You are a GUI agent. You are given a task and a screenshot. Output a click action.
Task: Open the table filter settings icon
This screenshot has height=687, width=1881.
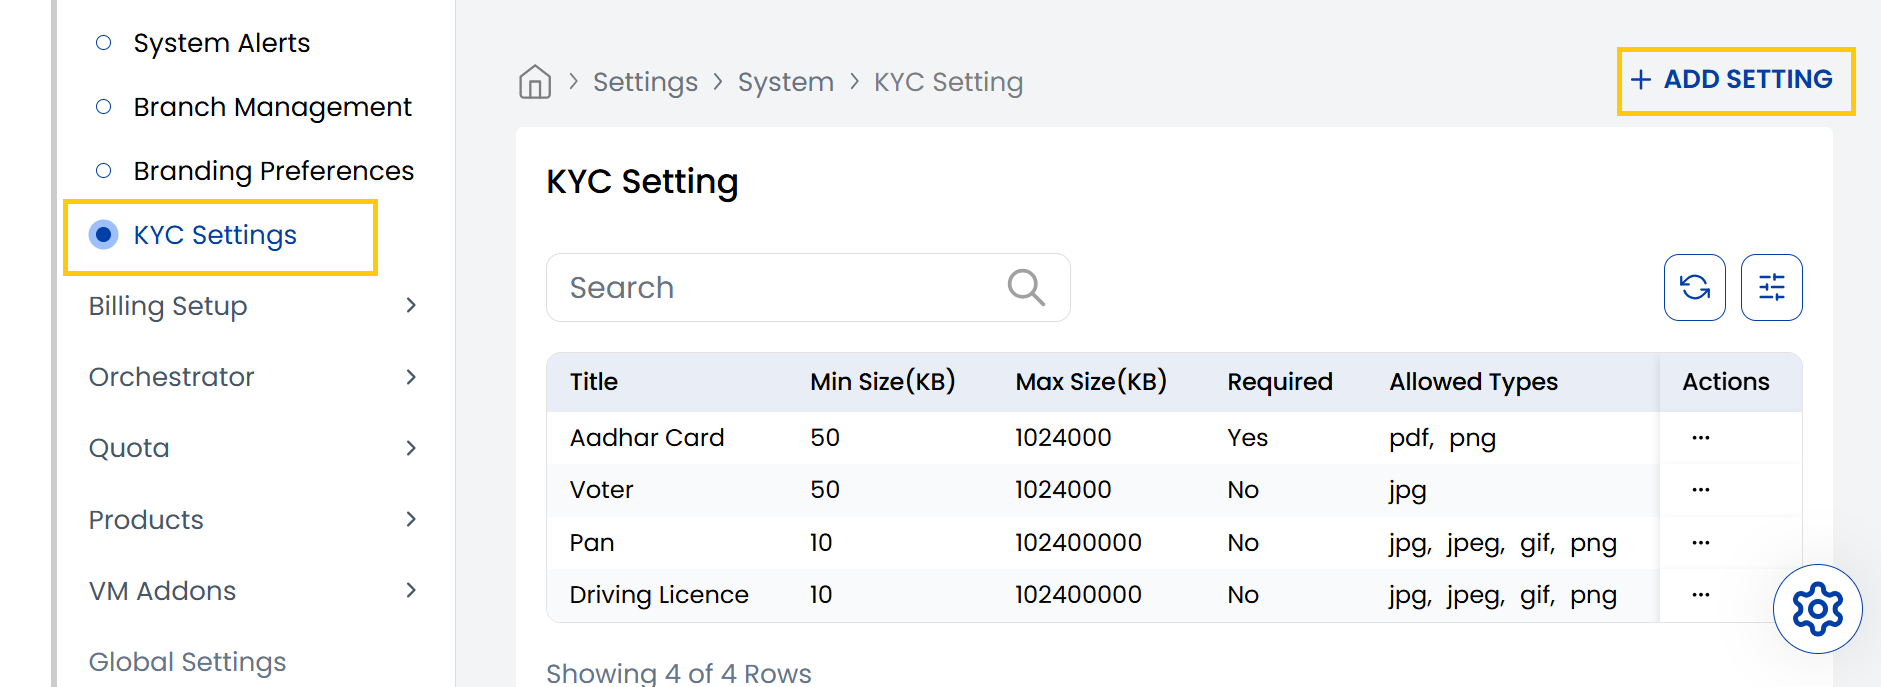[x=1772, y=288]
